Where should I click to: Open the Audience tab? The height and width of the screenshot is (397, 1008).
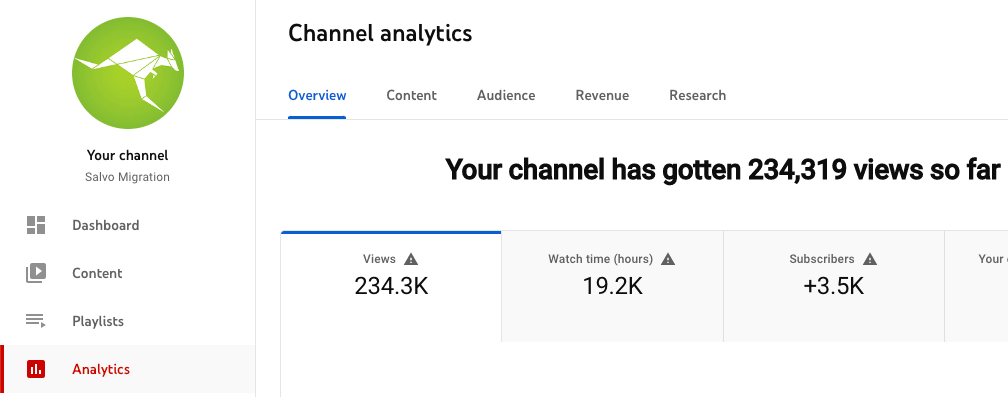click(x=506, y=96)
